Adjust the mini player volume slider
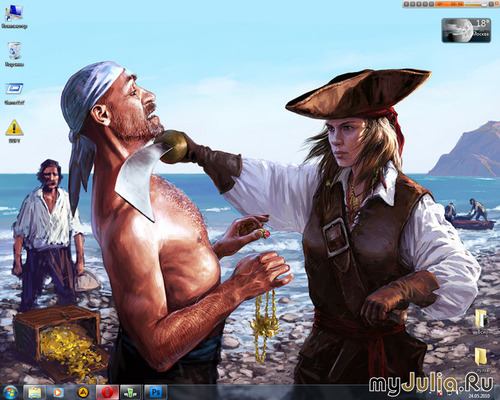The width and height of the screenshot is (500, 400). pyautogui.click(x=476, y=5)
